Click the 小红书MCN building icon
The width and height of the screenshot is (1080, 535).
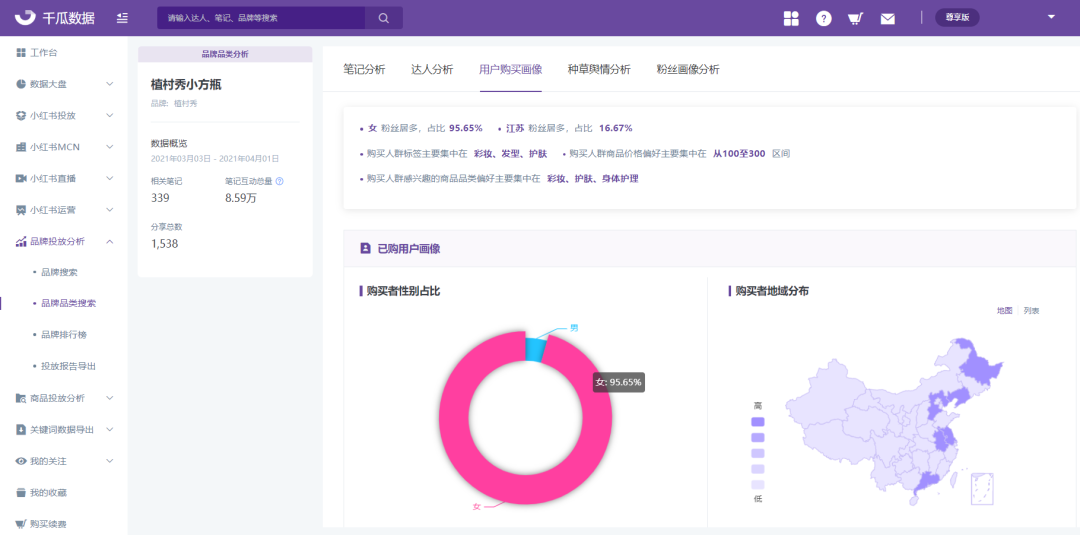[21, 147]
